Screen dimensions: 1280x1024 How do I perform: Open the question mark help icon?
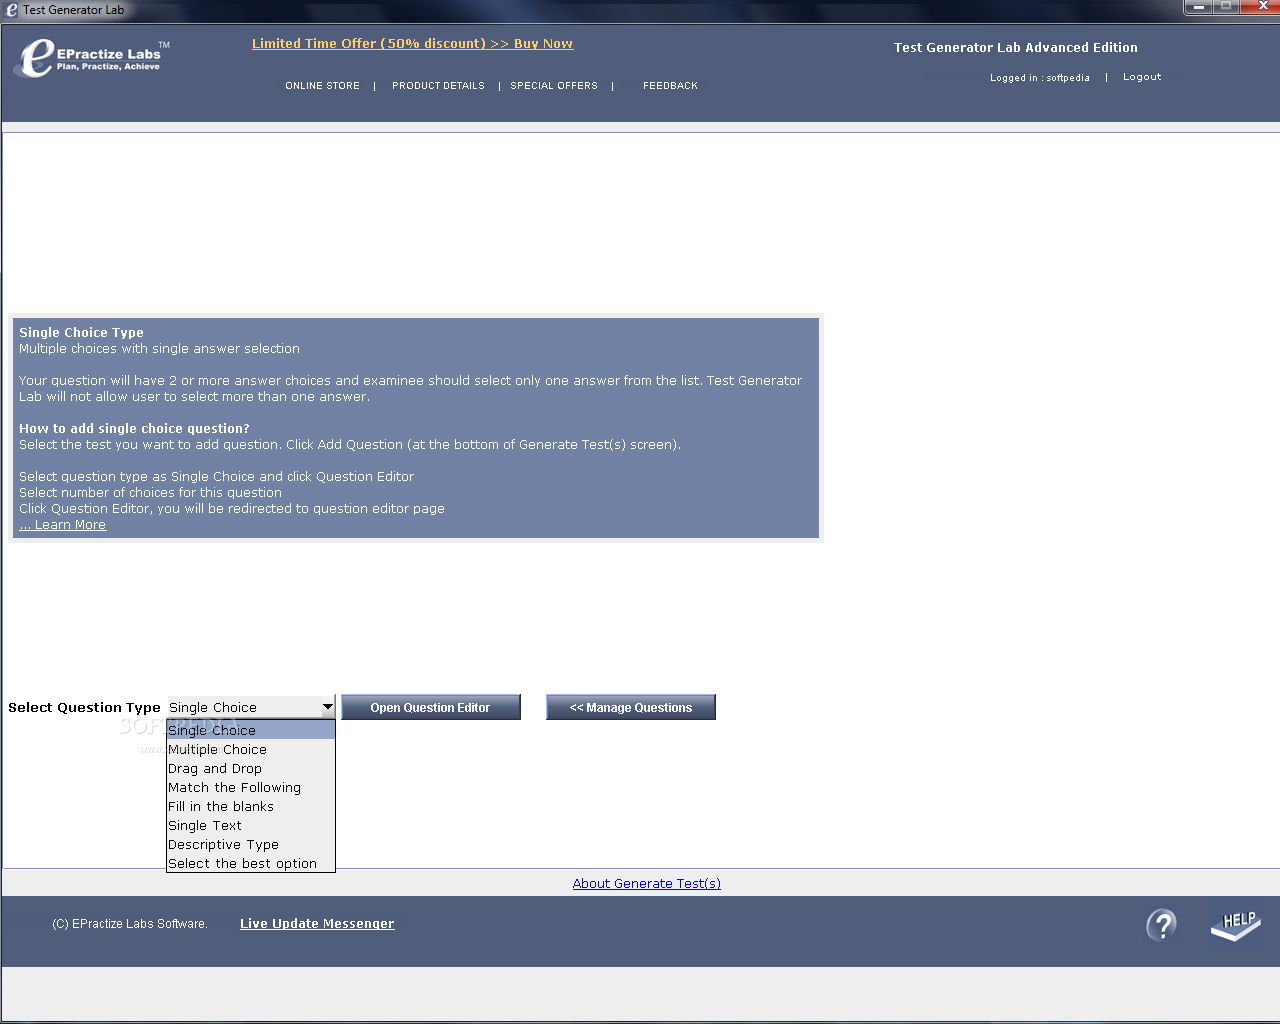(x=1161, y=925)
